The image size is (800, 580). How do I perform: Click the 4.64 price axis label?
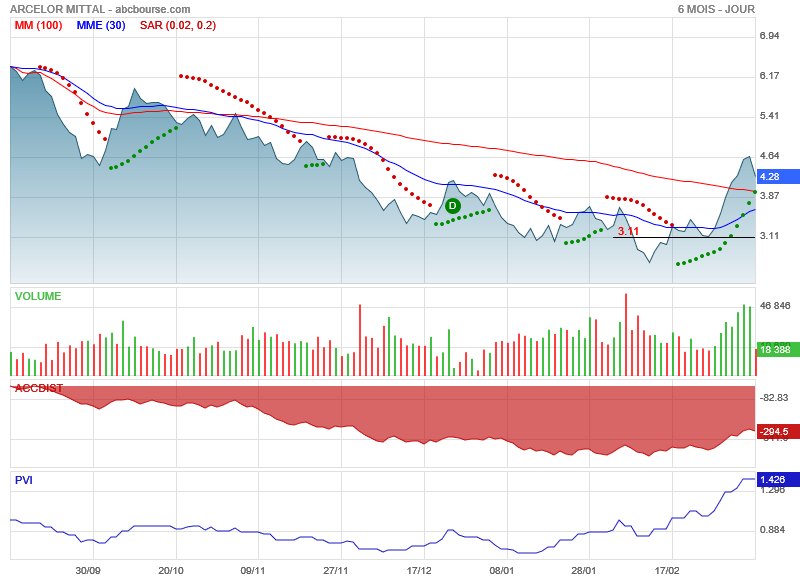(x=769, y=156)
